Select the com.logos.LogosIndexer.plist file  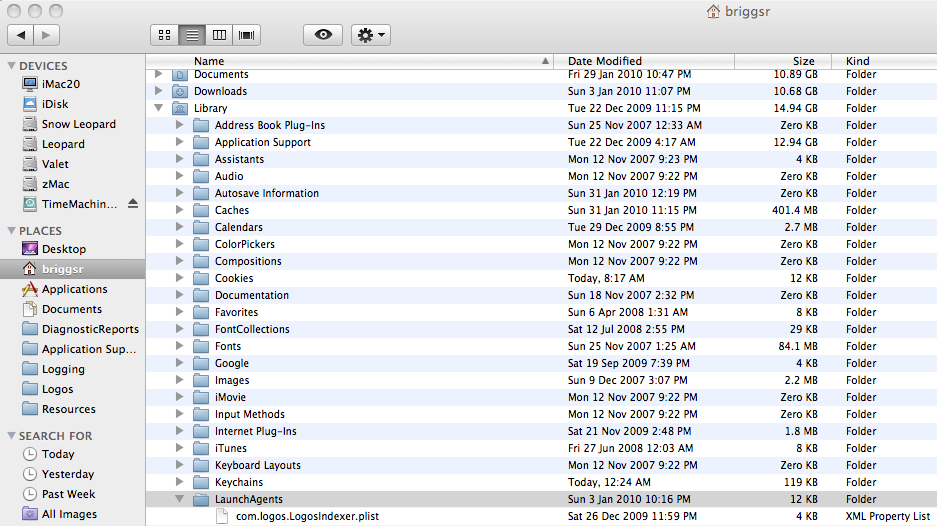coord(541,516)
